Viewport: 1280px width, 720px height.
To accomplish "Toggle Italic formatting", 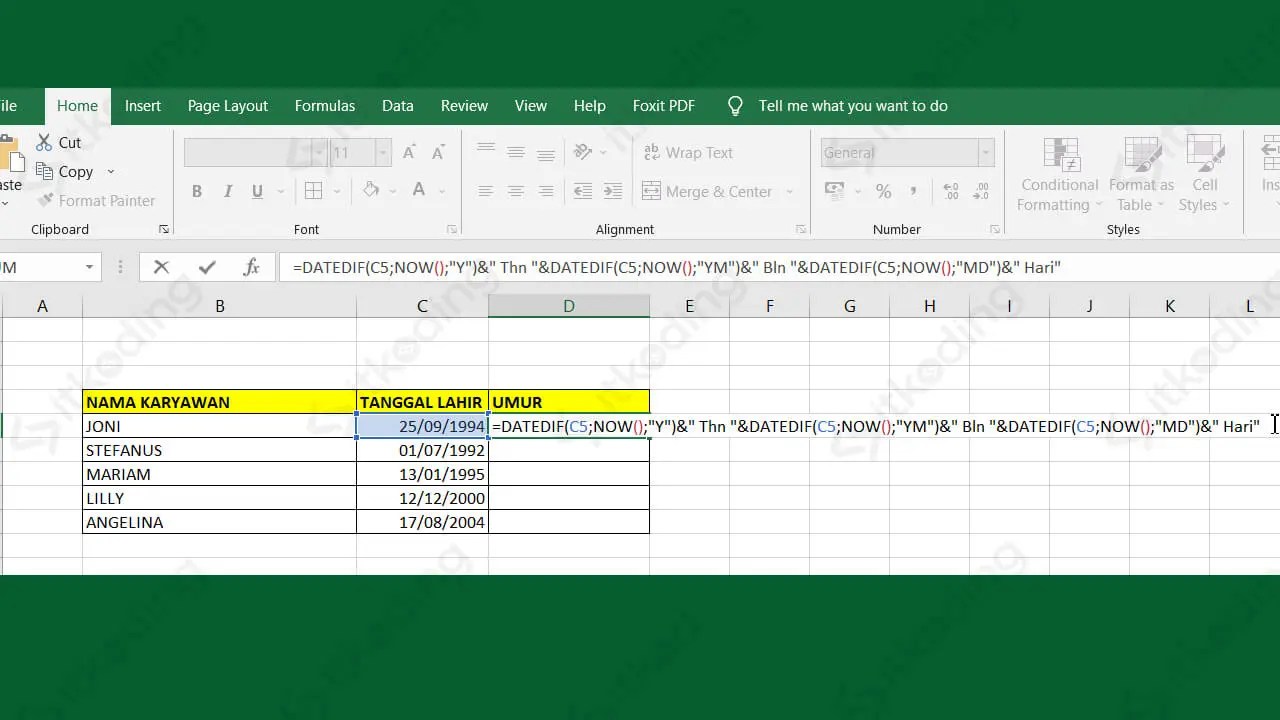I will 228,191.
